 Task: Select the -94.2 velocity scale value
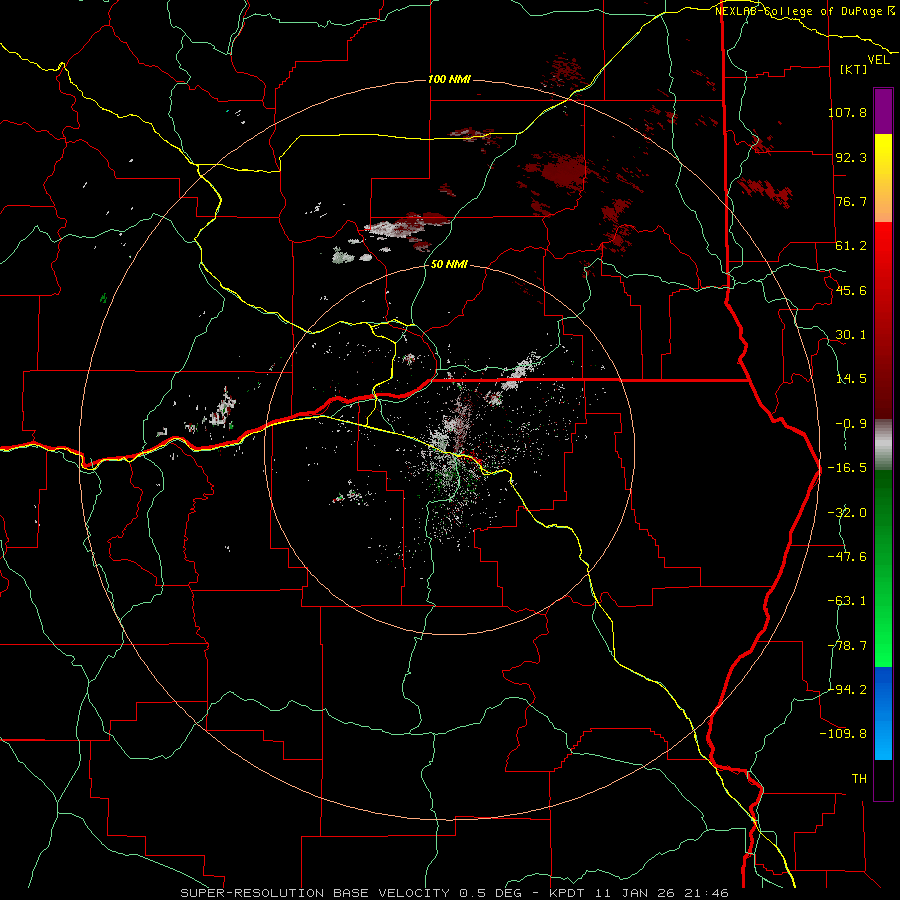click(x=847, y=689)
